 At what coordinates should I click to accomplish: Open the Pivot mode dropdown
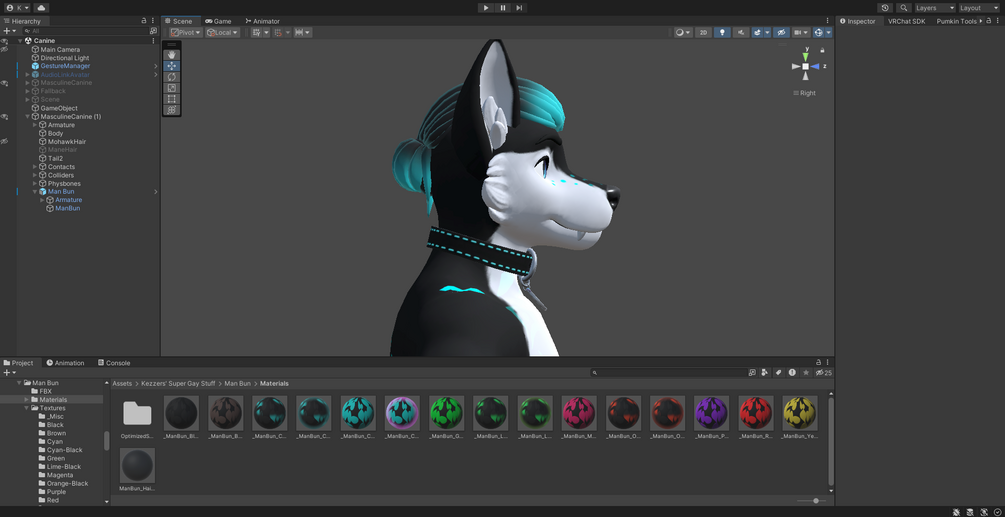[x=186, y=32]
